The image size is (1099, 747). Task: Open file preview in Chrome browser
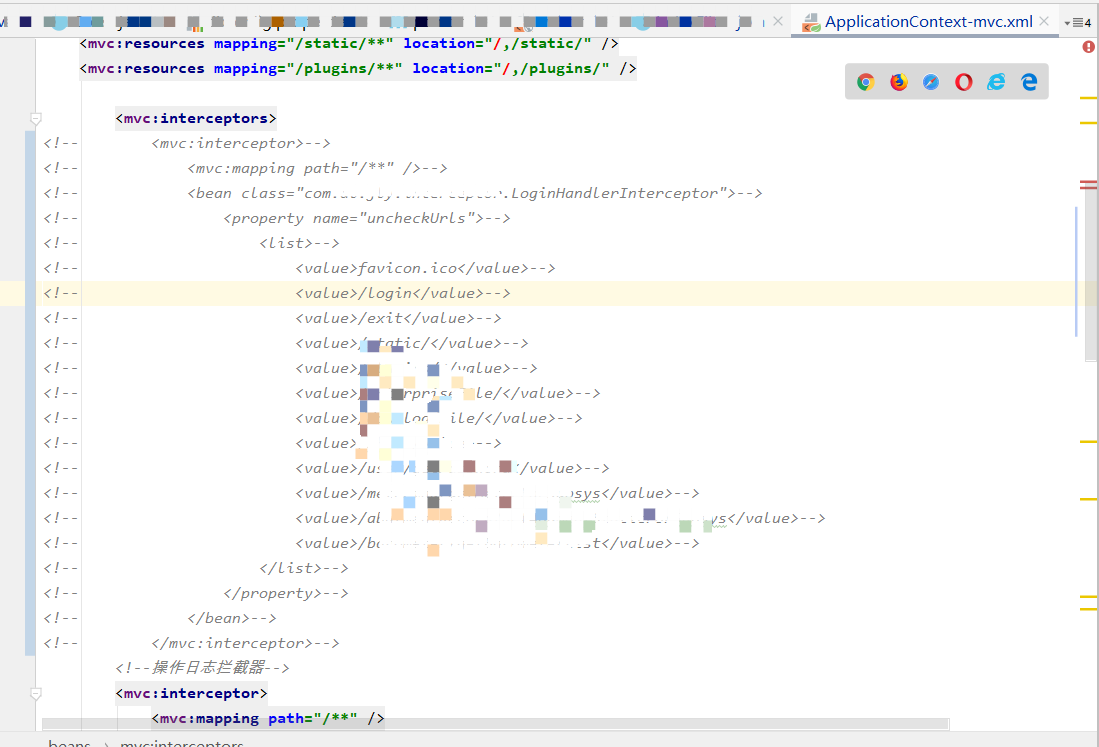point(866,82)
